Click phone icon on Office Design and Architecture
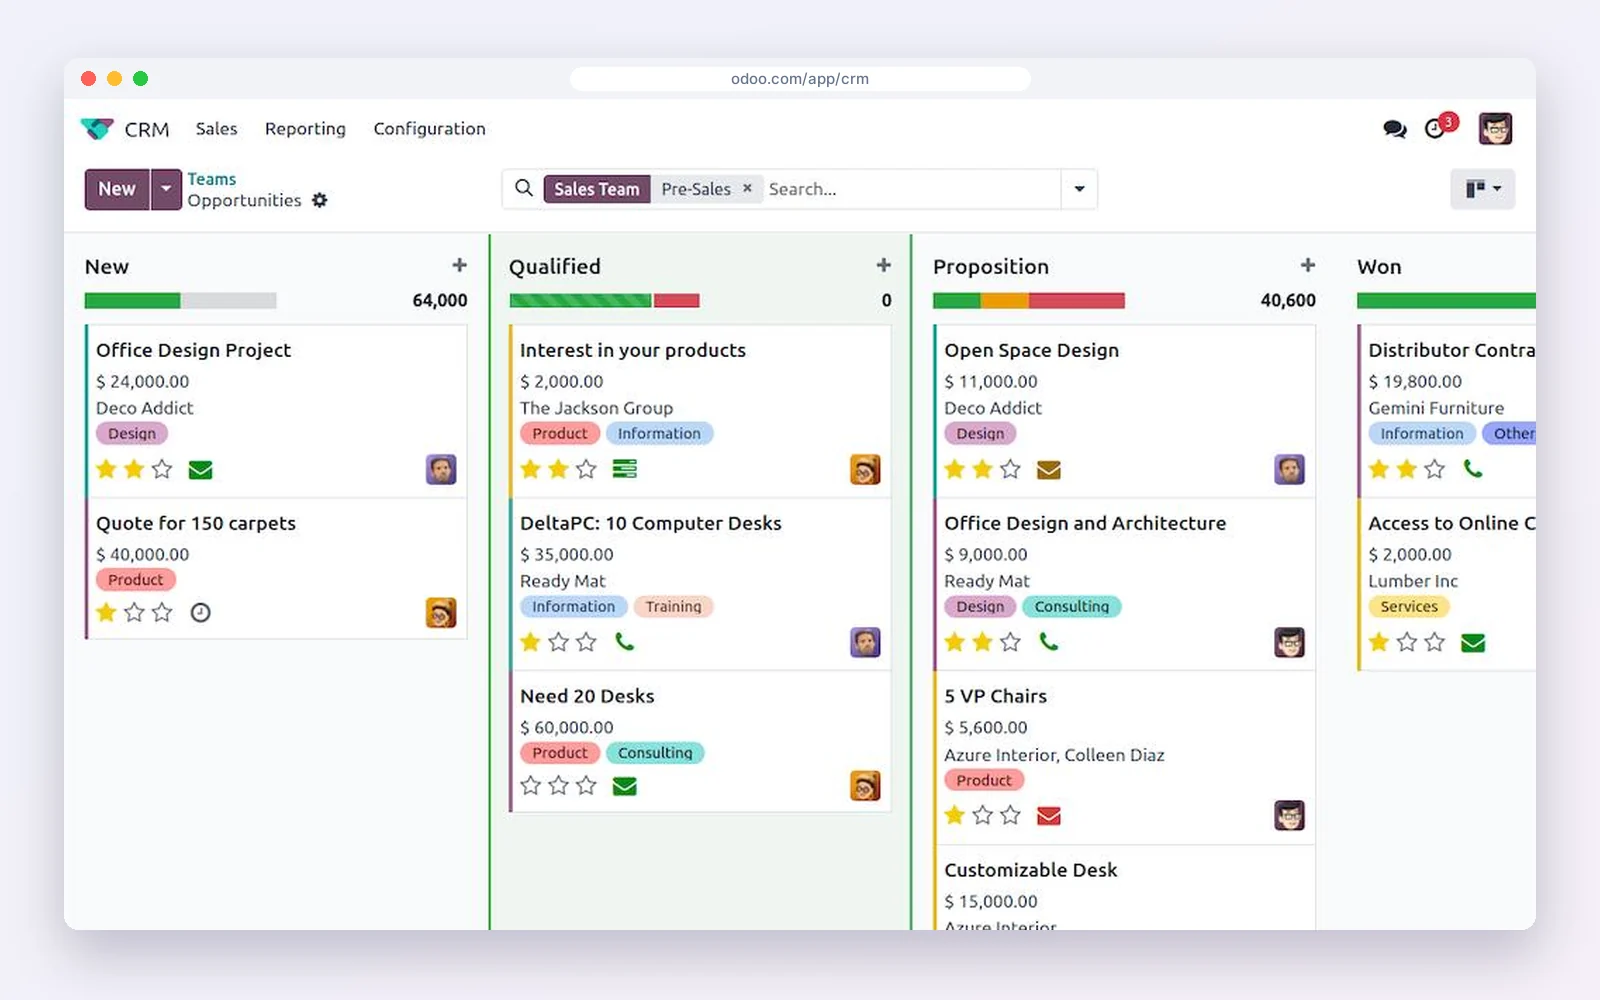 1048,642
